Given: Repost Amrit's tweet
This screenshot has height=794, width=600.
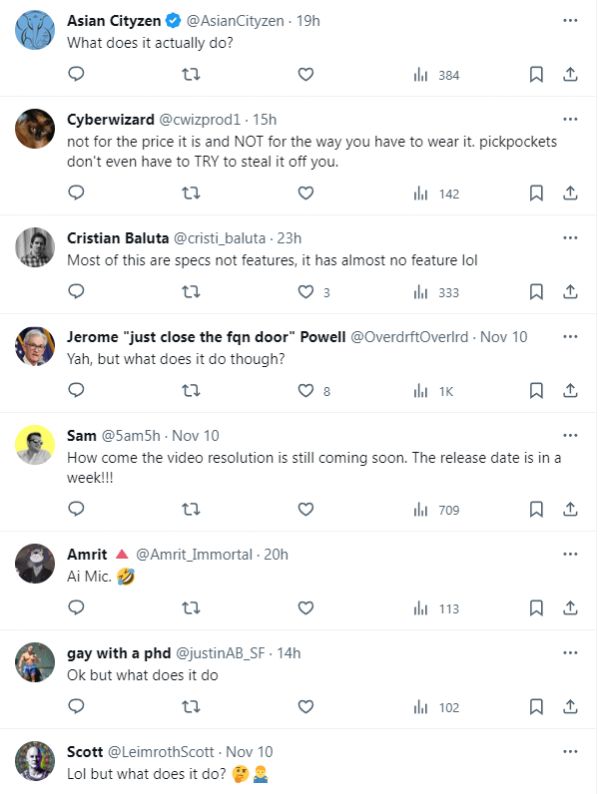Looking at the screenshot, I should [190, 608].
